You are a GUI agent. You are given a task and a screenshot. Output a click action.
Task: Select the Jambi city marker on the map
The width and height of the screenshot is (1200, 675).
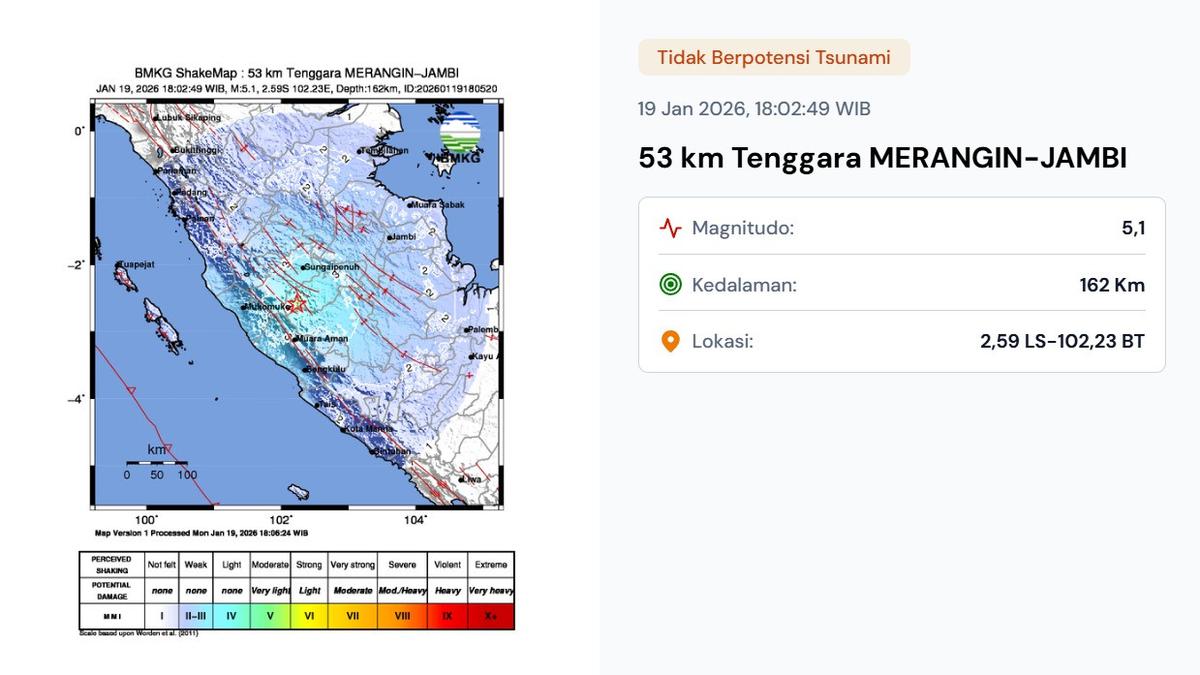[x=390, y=238]
